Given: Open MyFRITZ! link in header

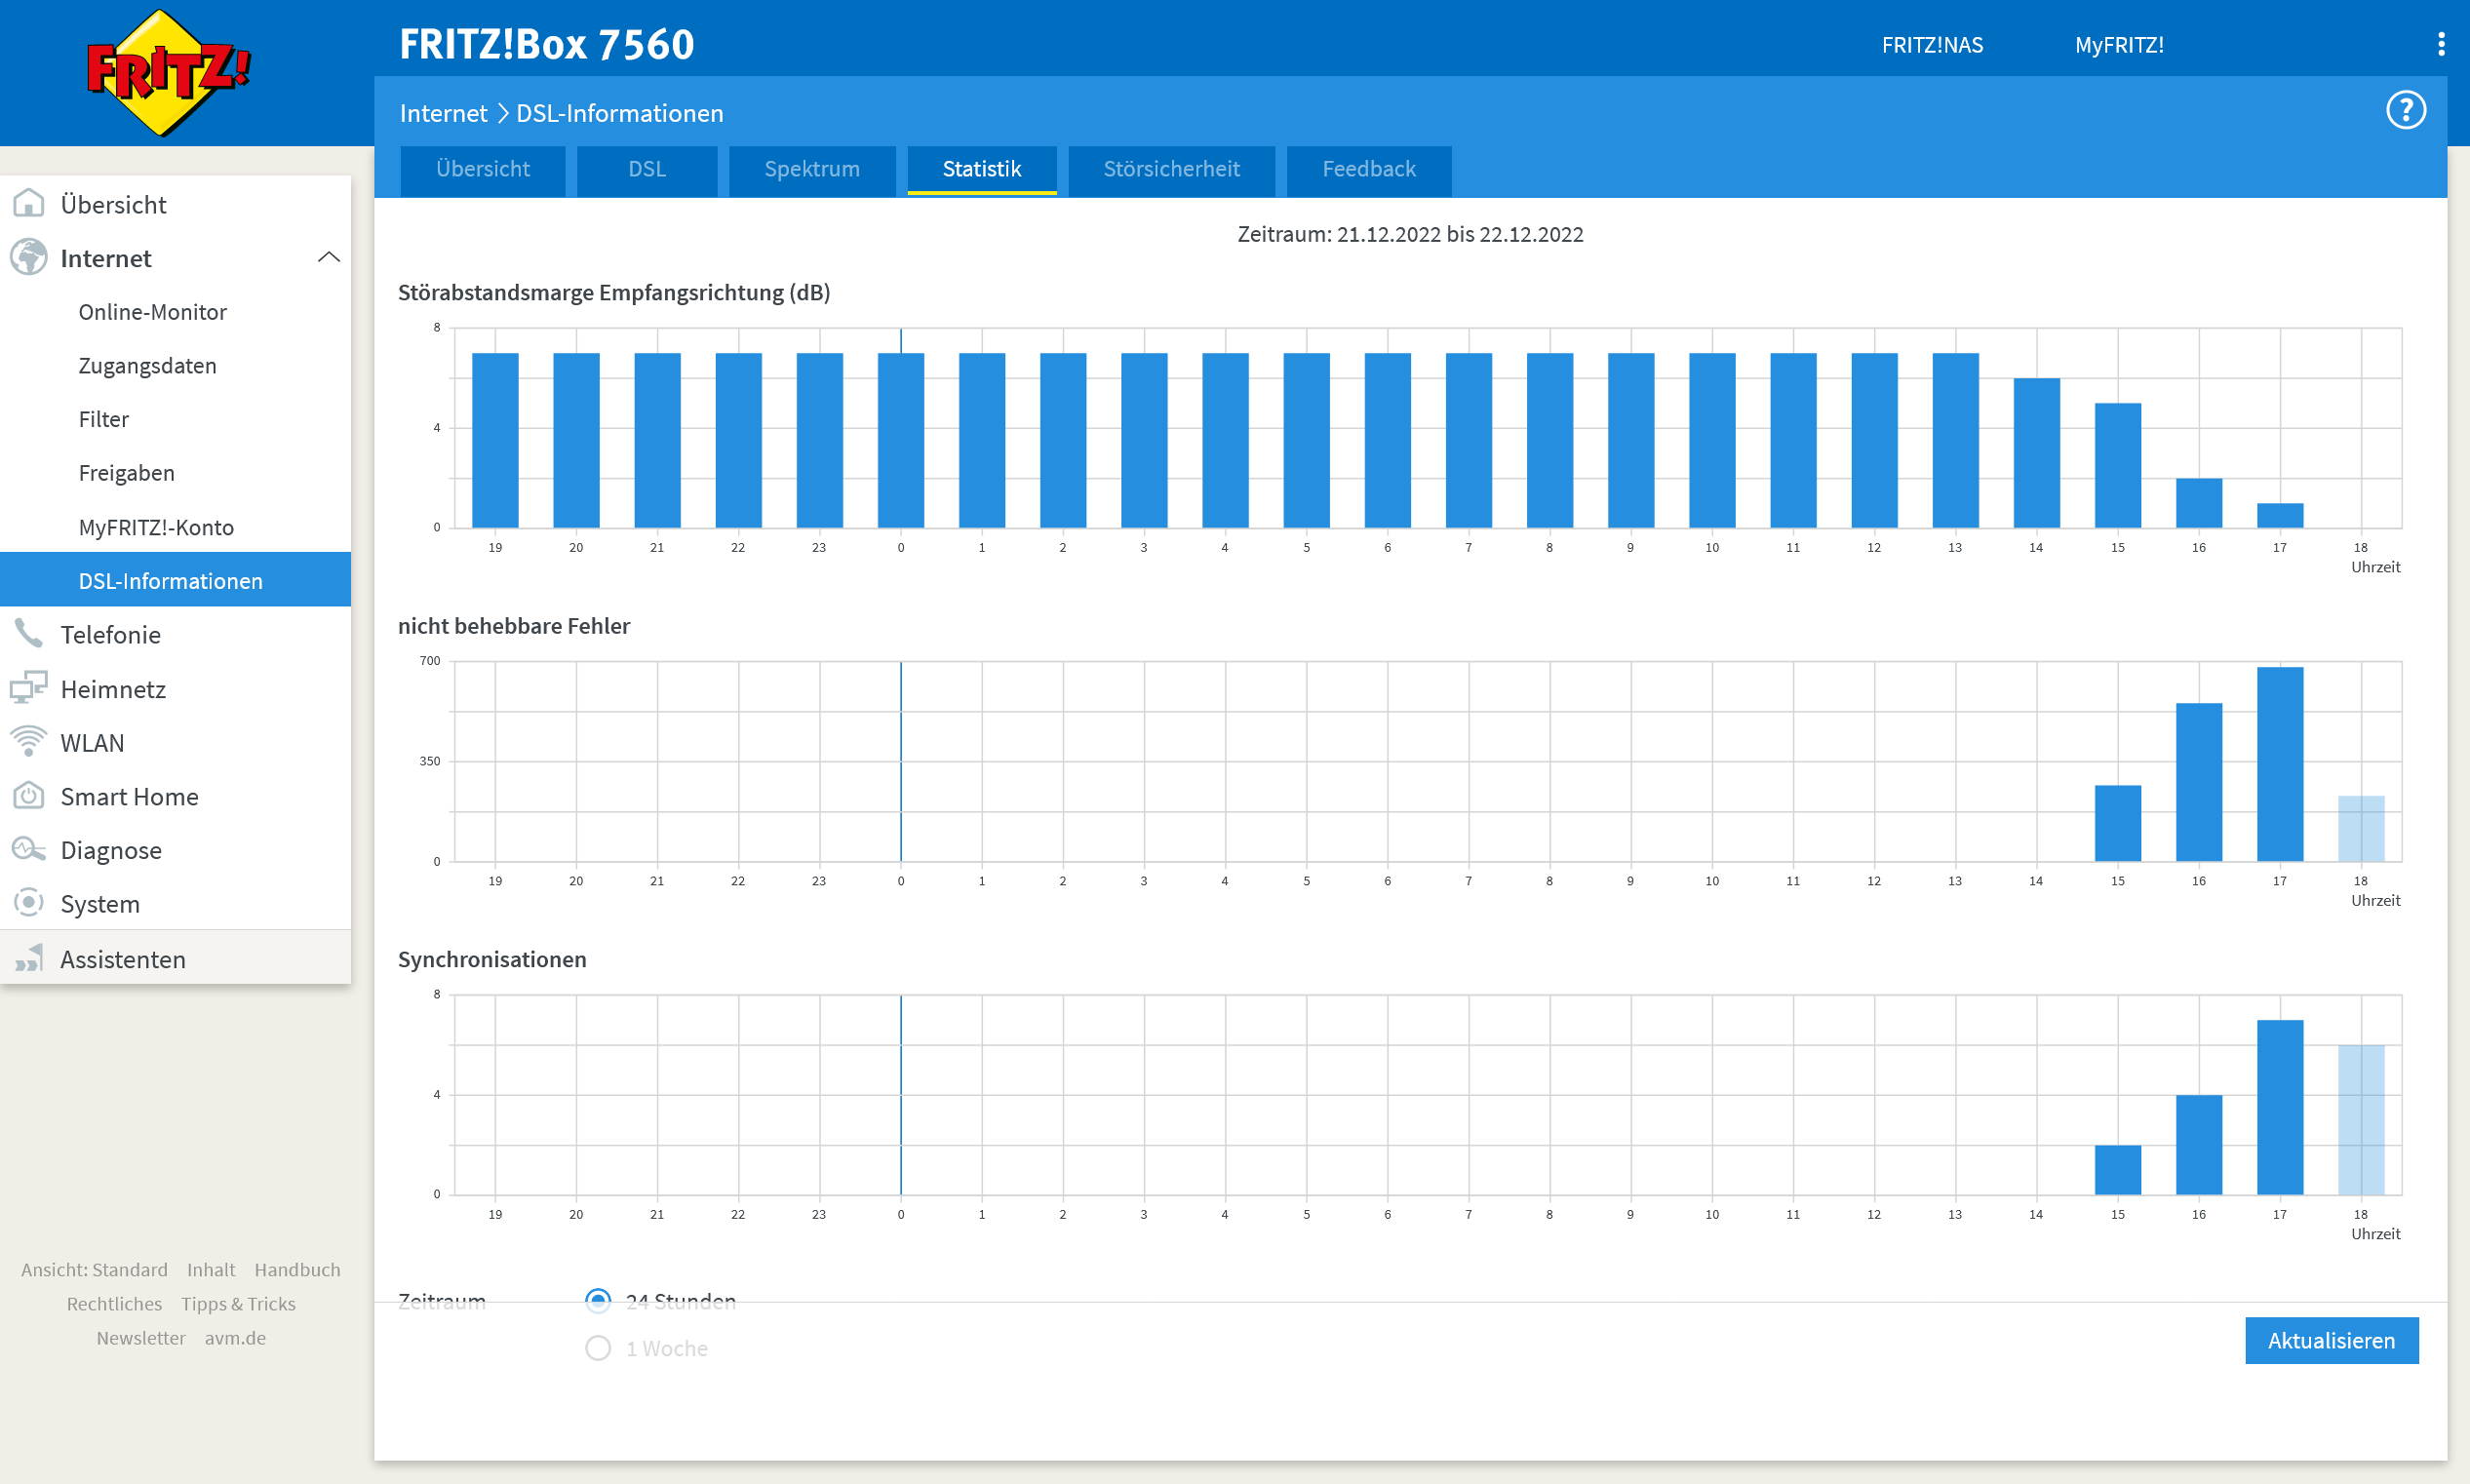Looking at the screenshot, I should pyautogui.click(x=2118, y=45).
